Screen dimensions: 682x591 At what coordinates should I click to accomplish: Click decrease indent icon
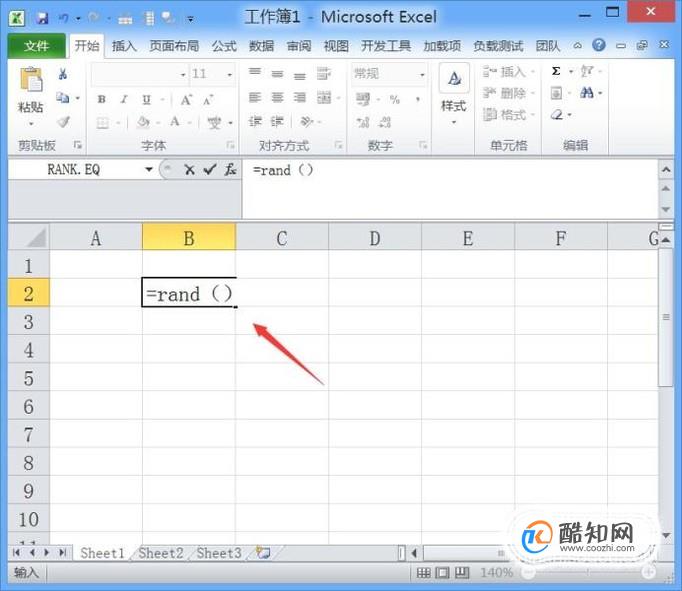pos(255,121)
